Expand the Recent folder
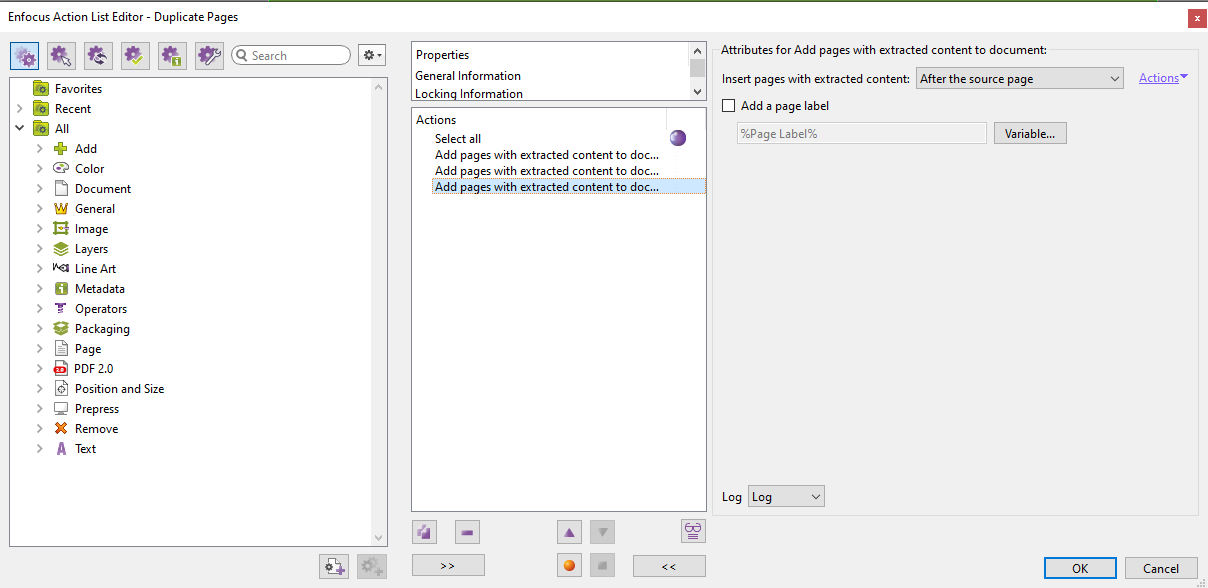The image size is (1208, 588). tap(20, 108)
